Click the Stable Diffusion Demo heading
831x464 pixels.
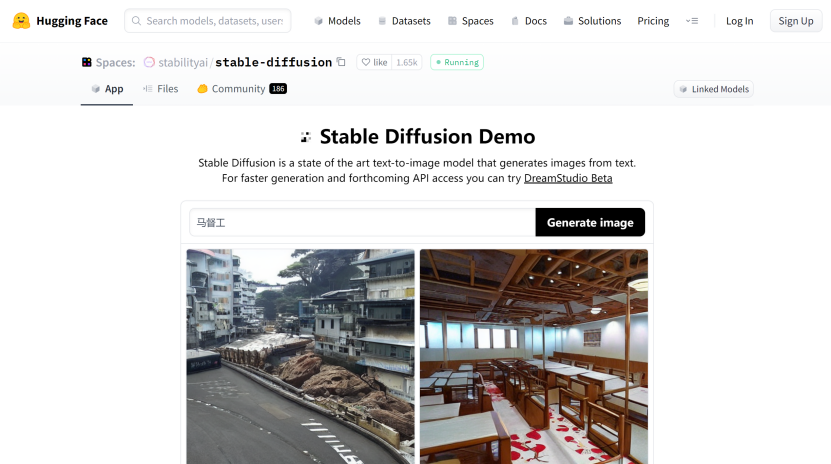[427, 137]
